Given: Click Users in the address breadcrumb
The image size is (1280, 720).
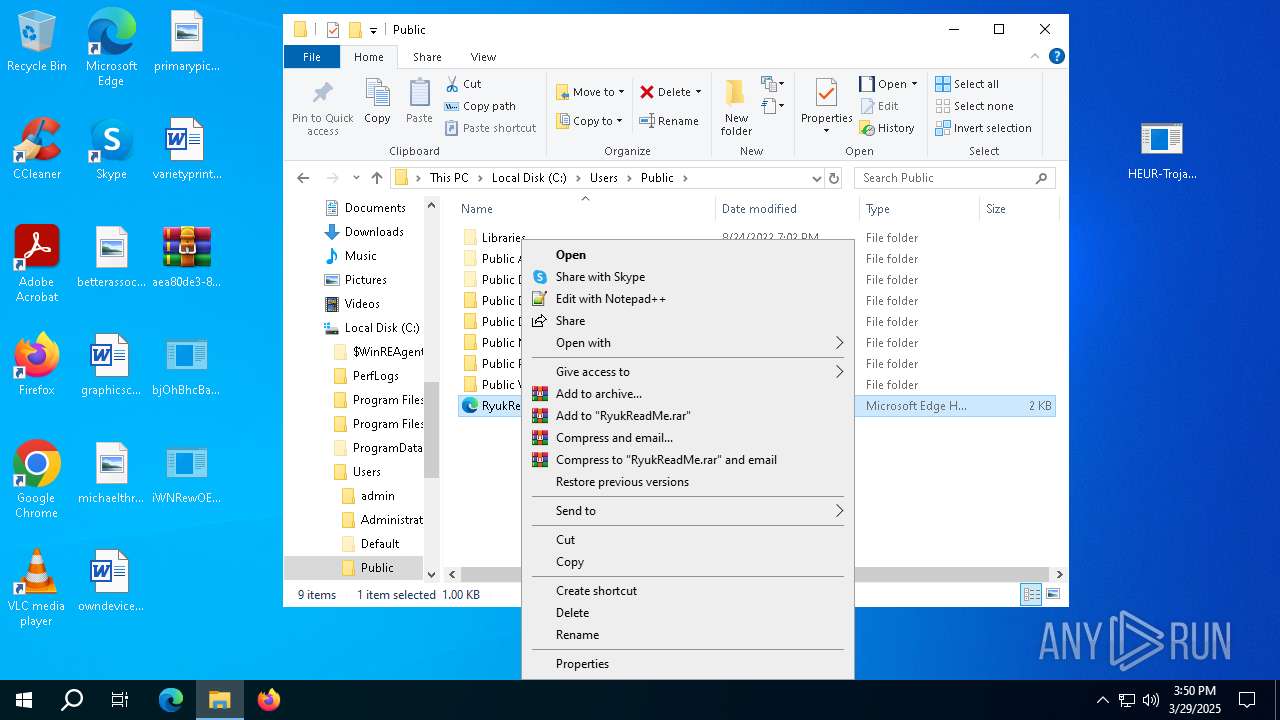Looking at the screenshot, I should 603,178.
